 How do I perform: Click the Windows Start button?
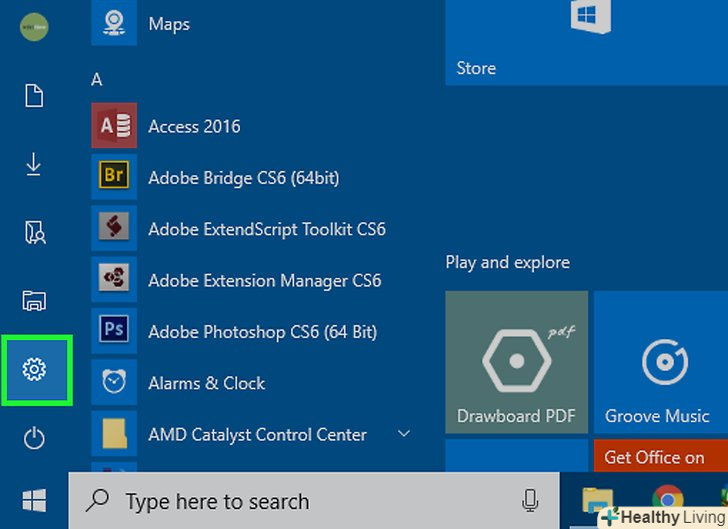tap(34, 500)
